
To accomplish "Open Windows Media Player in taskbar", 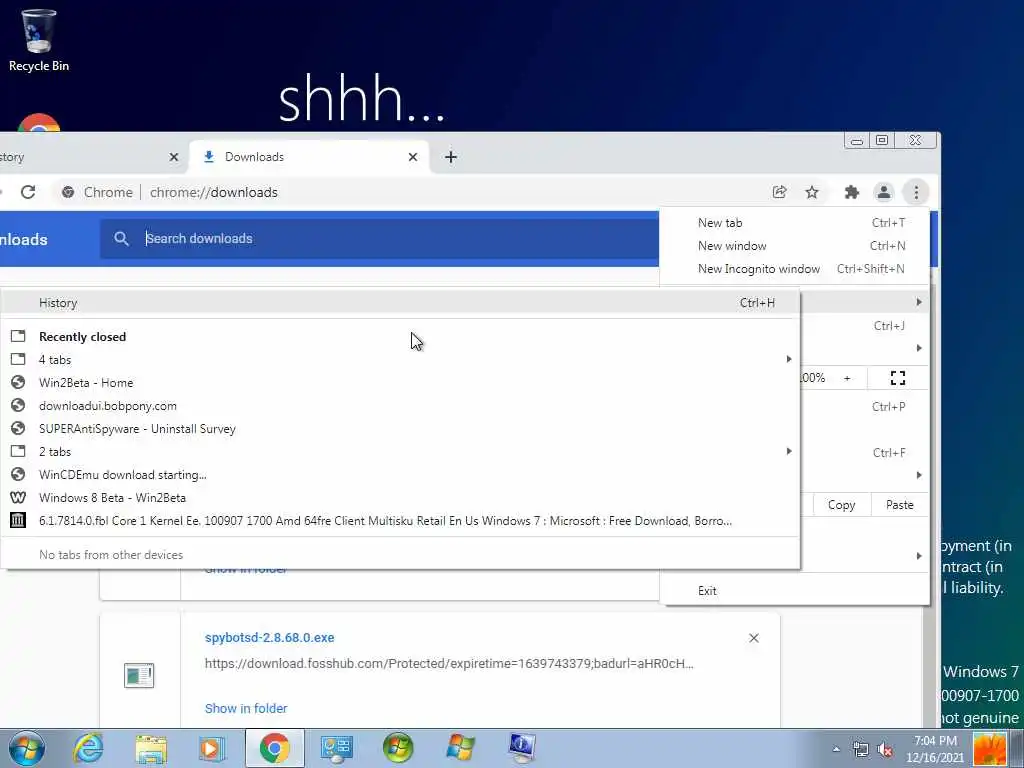I will [x=212, y=748].
